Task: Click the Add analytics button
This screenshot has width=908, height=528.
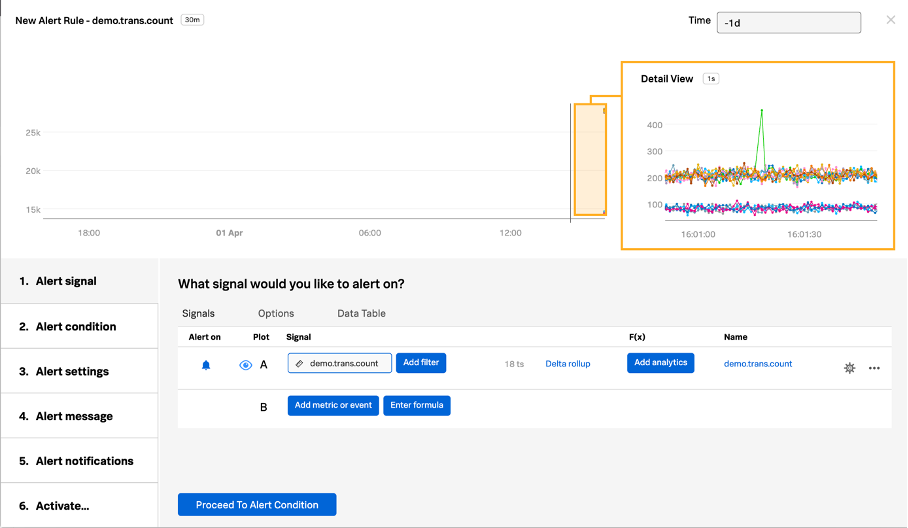Action: tap(660, 363)
